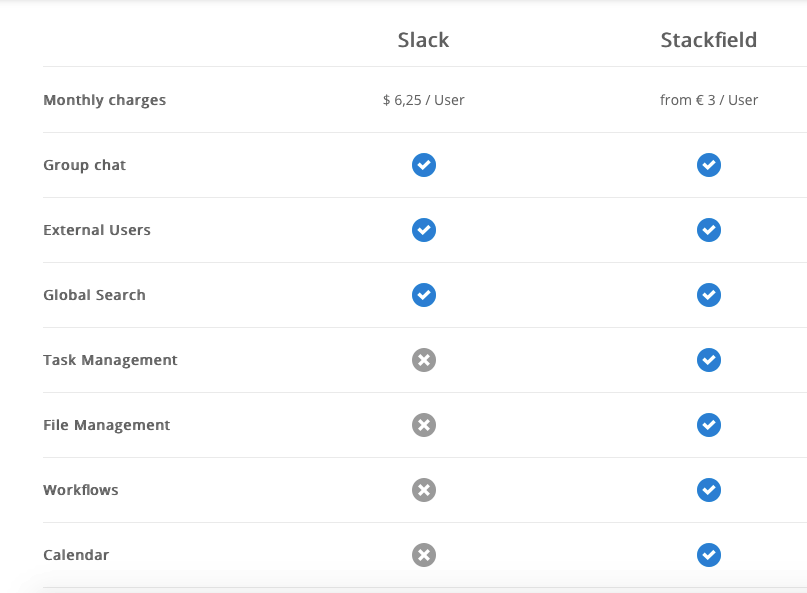The image size is (807, 593).
Task: Click Stackfield's Global Search checkmark icon
Action: point(709,295)
